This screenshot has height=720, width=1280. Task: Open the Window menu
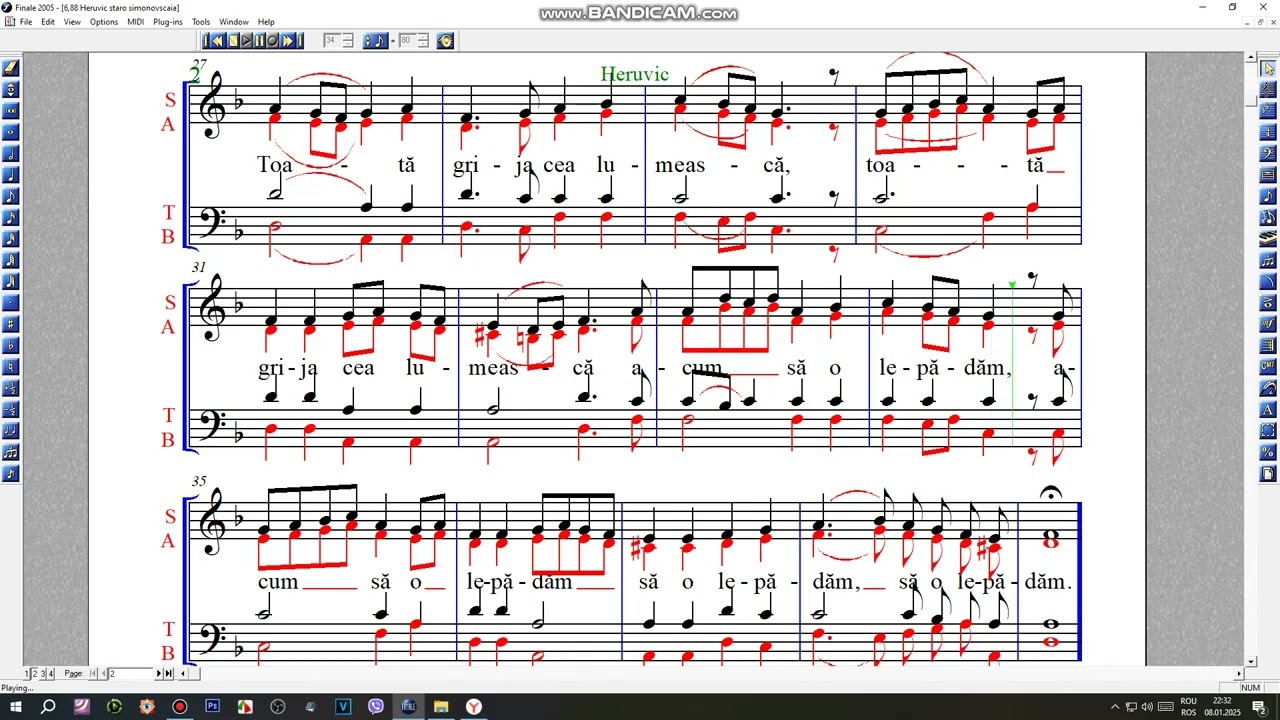coord(234,22)
